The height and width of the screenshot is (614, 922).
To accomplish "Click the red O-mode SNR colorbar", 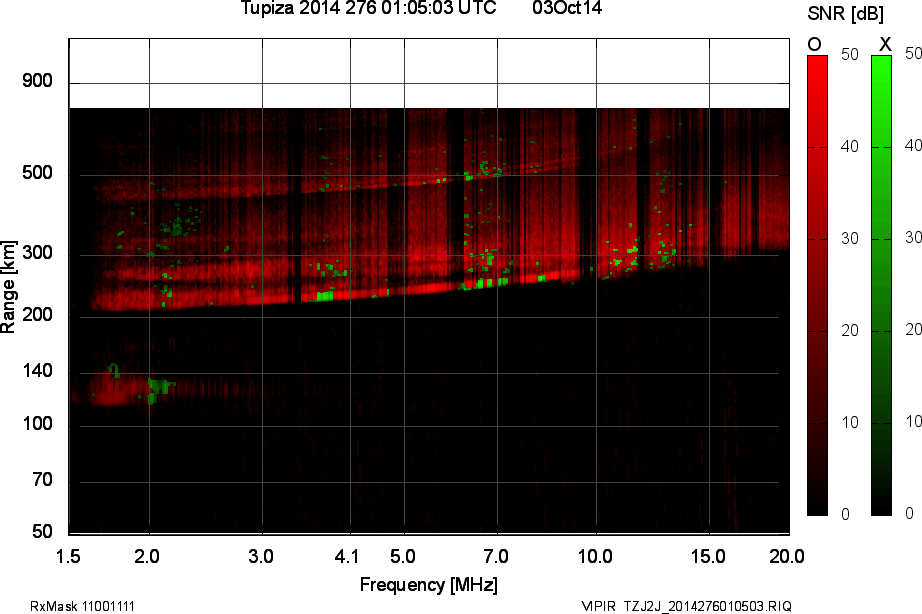I will pos(817,285).
